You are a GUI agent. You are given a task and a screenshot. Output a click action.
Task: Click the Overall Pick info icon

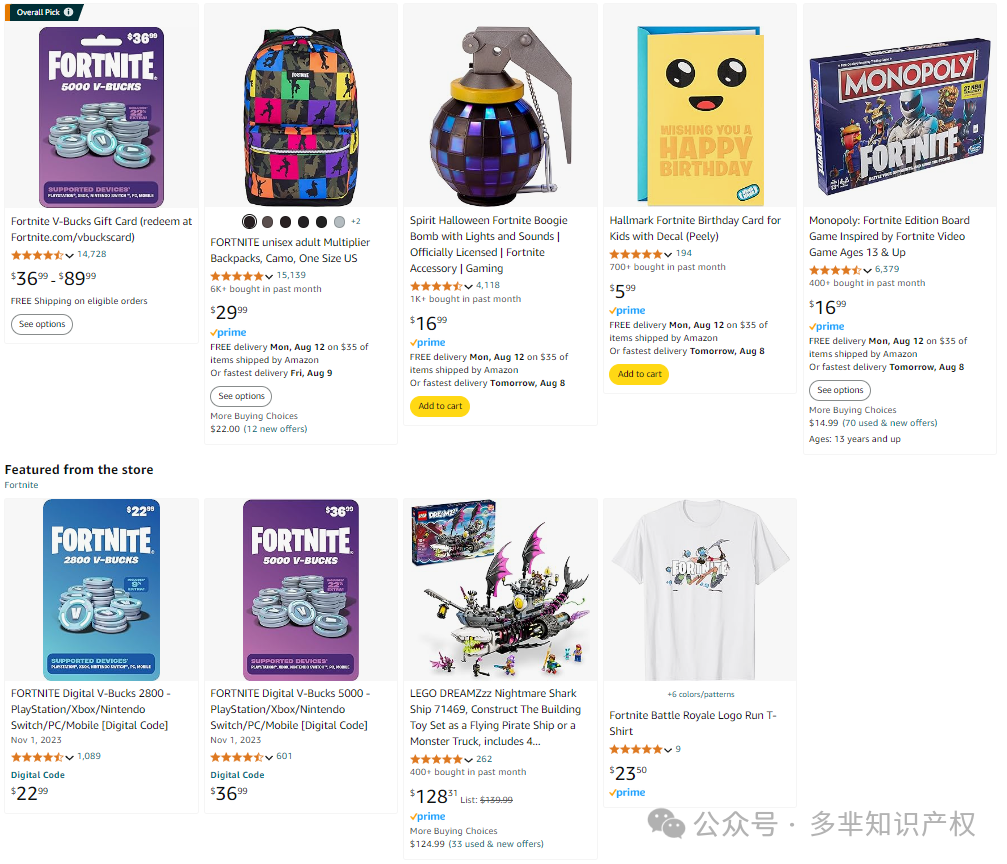point(68,12)
